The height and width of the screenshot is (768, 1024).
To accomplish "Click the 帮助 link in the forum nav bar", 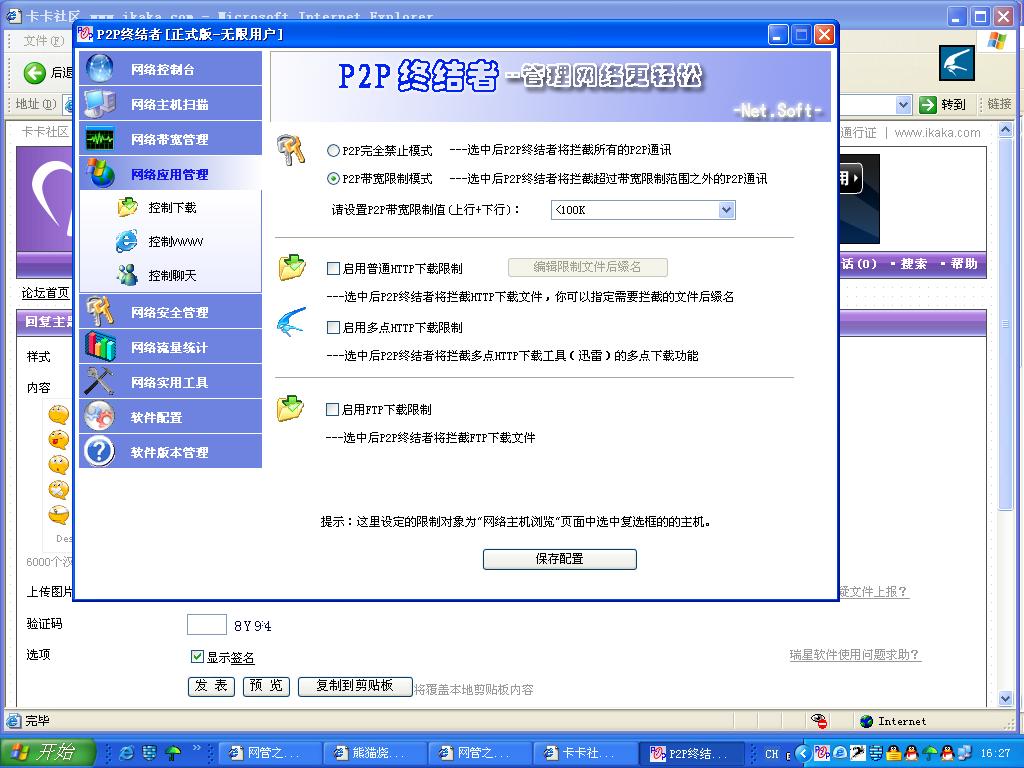I will [x=963, y=264].
